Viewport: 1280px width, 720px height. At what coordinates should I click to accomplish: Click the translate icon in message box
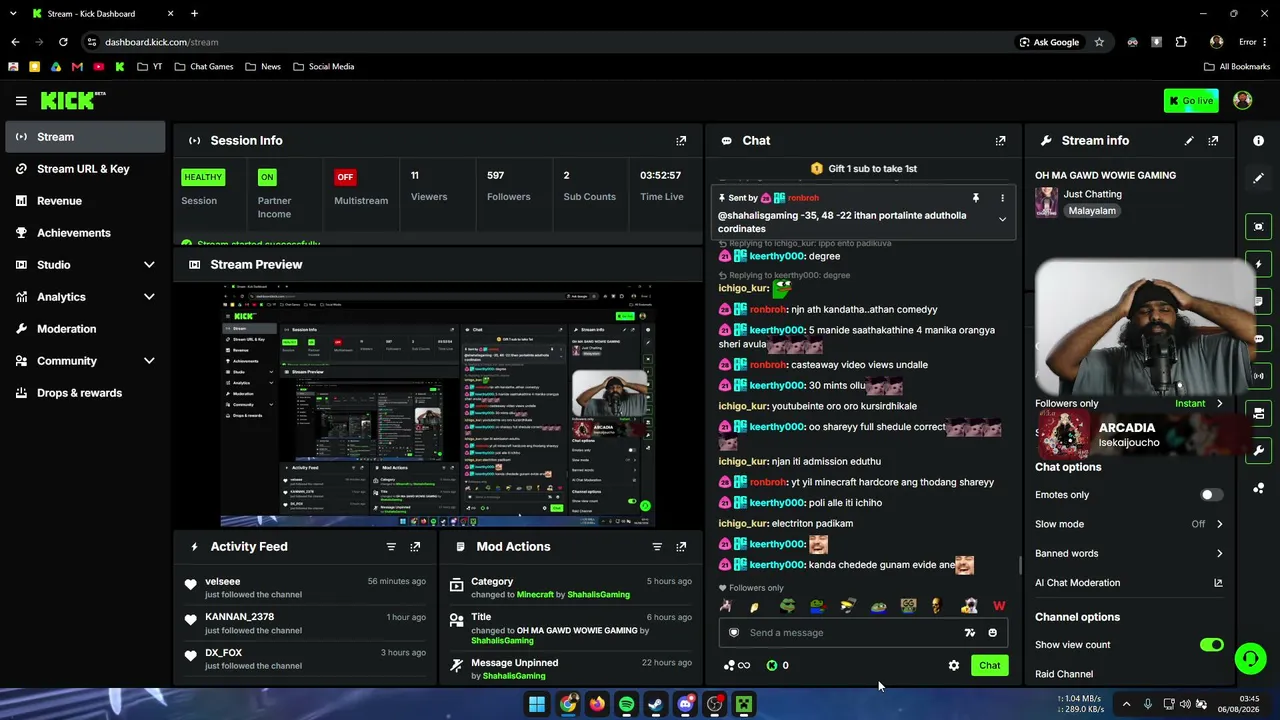[969, 633]
